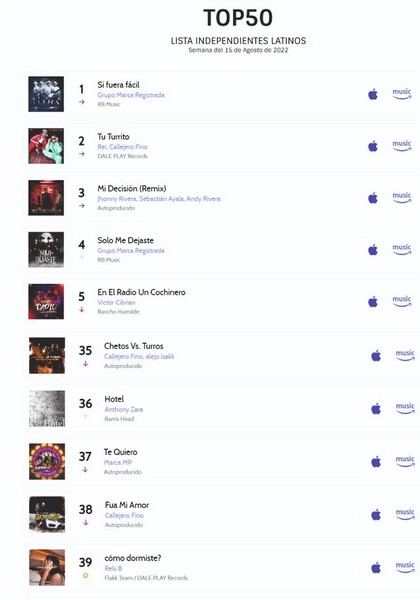Open the Tu Turrito cover thumbnail
420x600 pixels.
pos(46,146)
